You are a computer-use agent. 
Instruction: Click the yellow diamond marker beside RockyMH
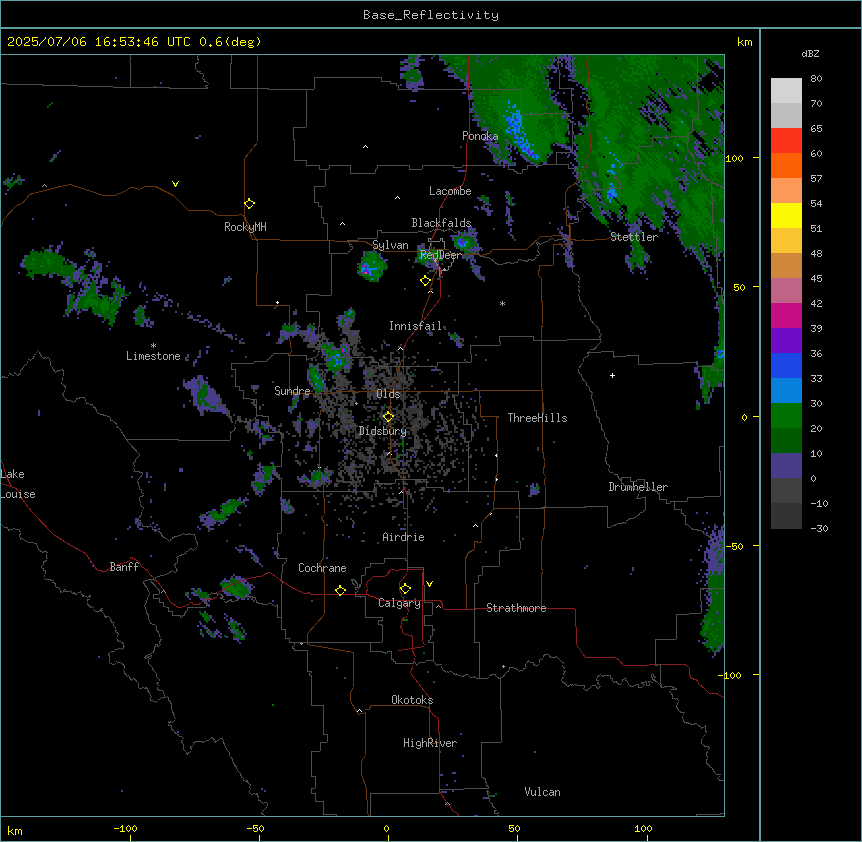(250, 204)
